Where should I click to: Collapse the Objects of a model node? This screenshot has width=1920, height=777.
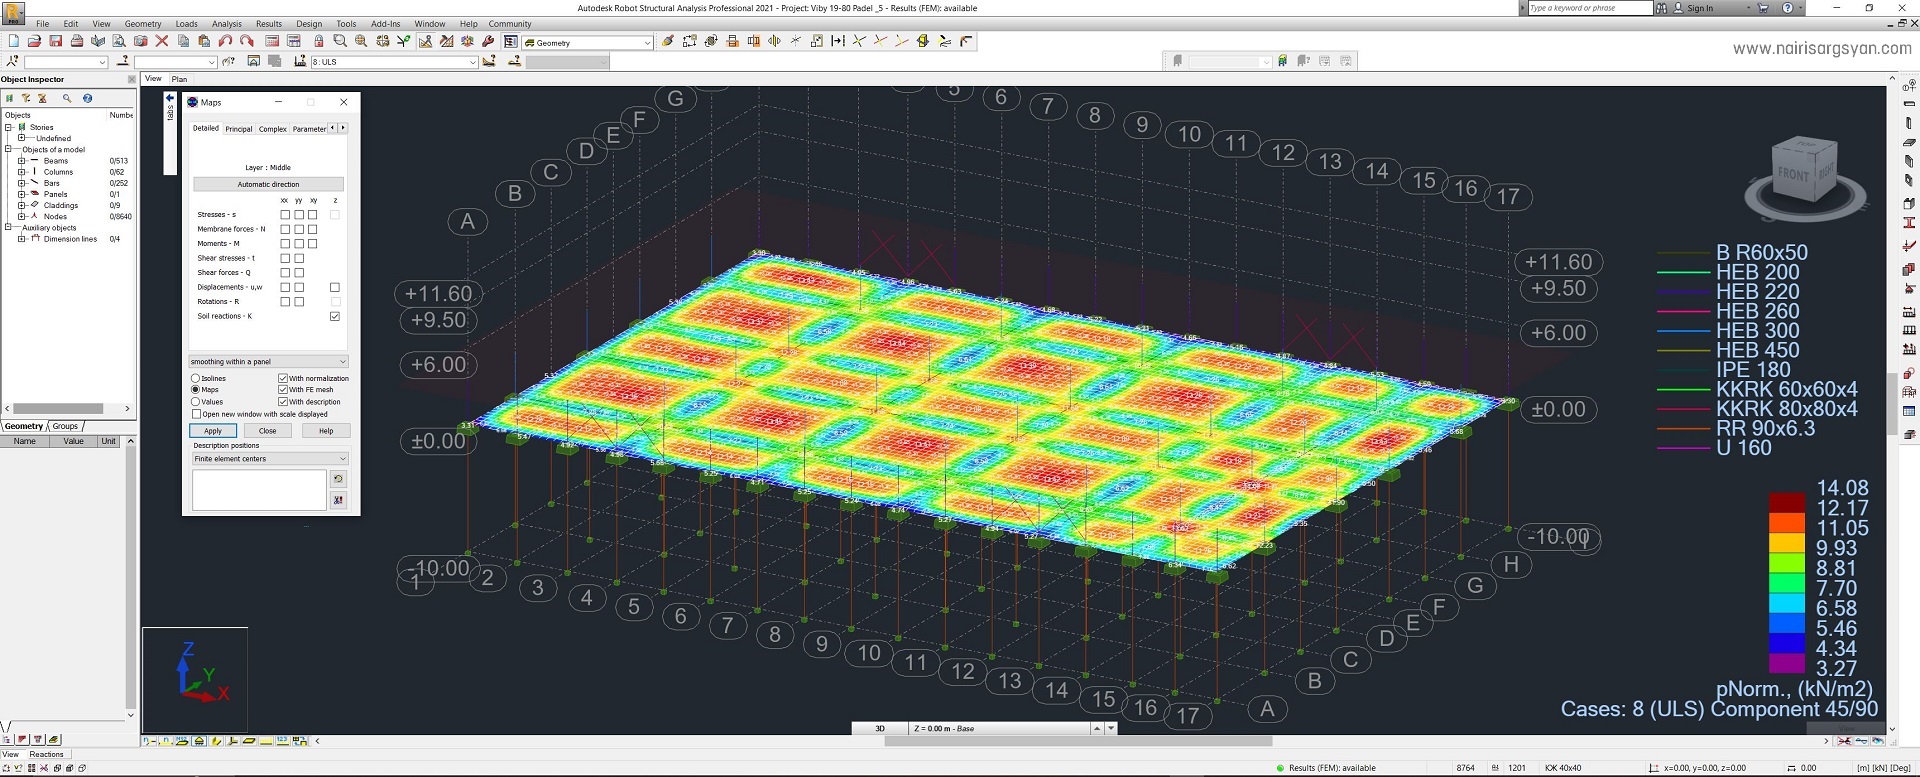pyautogui.click(x=9, y=150)
